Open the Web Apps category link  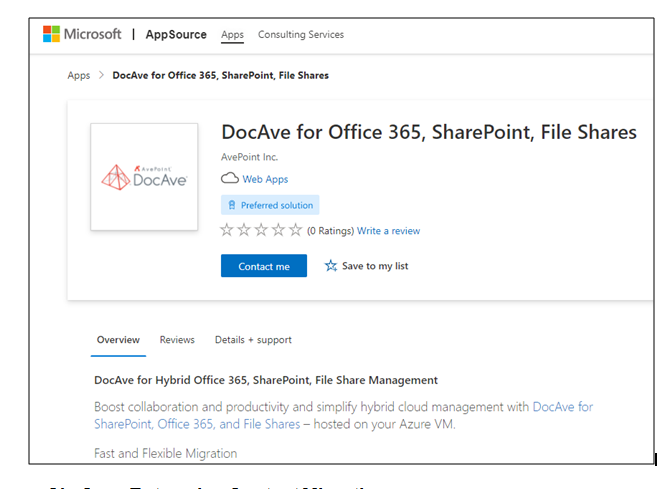265,179
